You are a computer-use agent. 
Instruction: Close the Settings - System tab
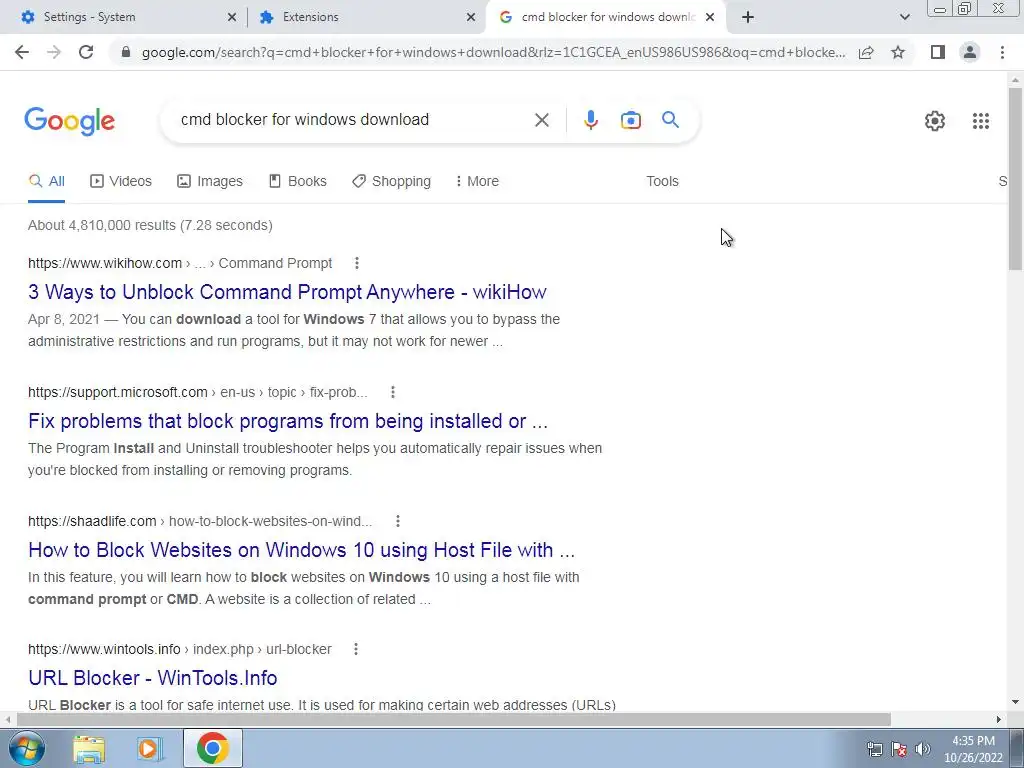[232, 18]
